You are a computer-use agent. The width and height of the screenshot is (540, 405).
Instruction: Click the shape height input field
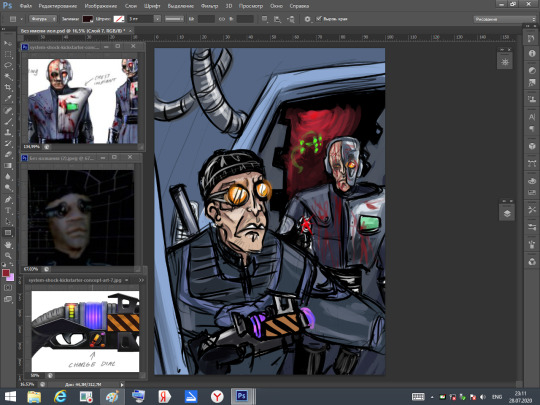[x=245, y=19]
